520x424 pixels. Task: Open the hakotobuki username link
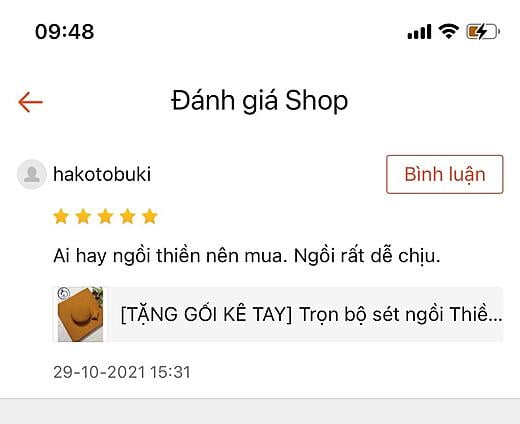coord(102,174)
